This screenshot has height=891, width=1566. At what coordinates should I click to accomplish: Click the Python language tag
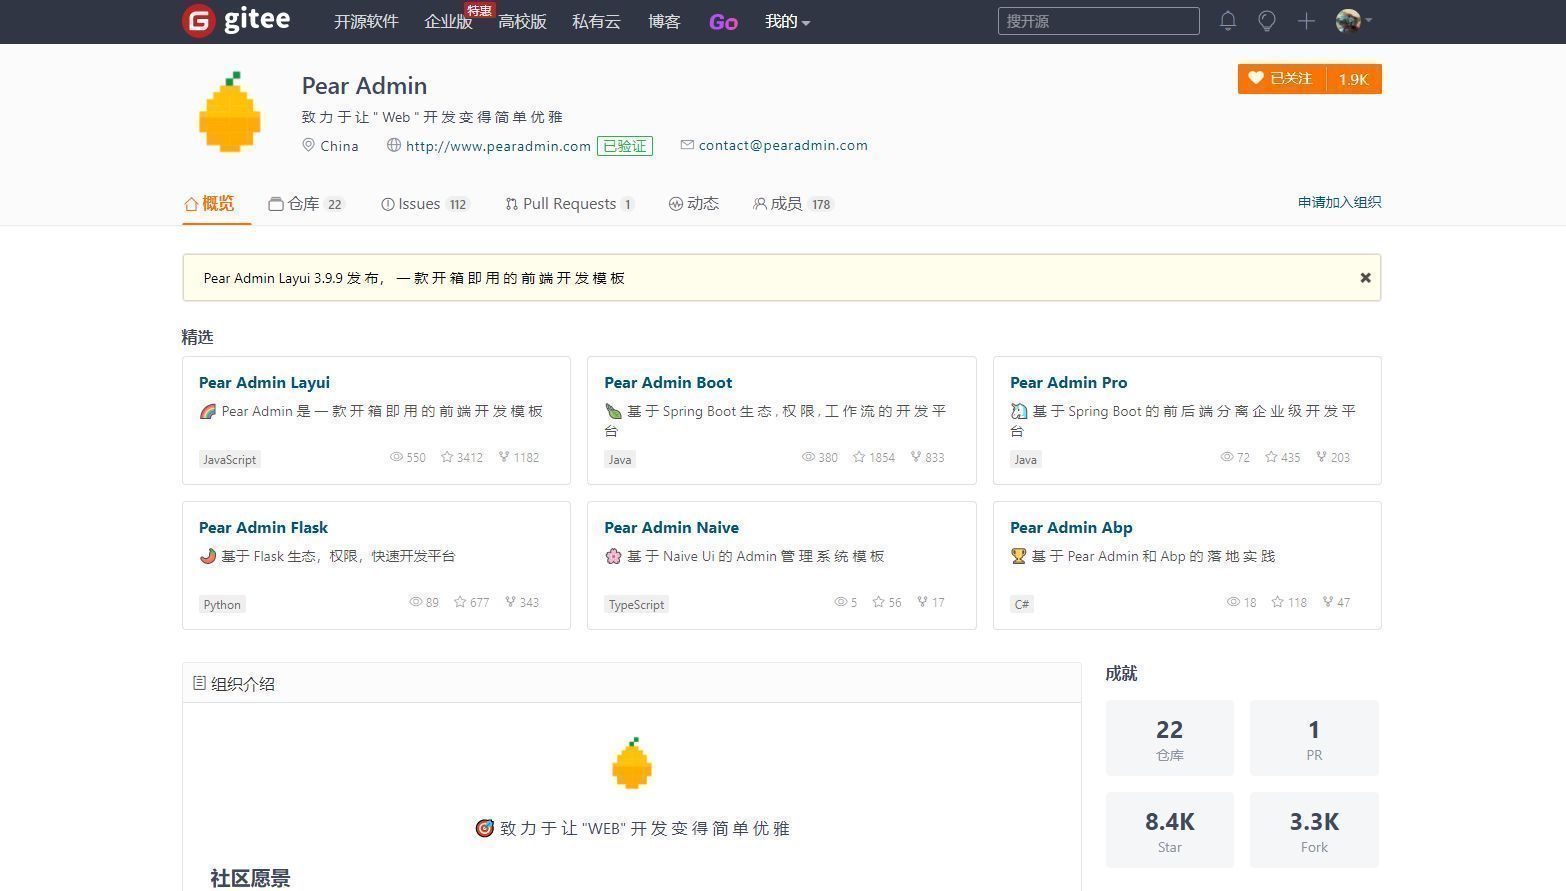(222, 605)
